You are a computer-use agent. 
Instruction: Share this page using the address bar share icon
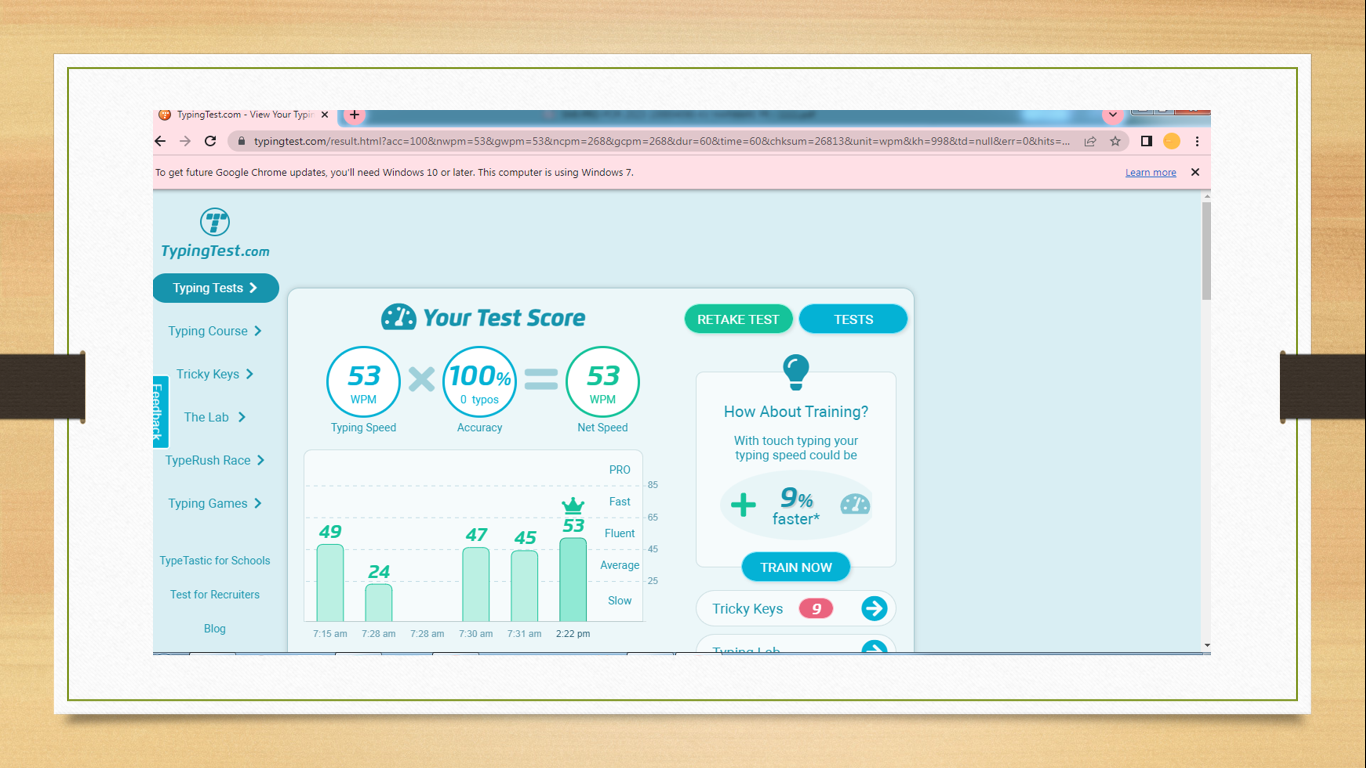1090,142
